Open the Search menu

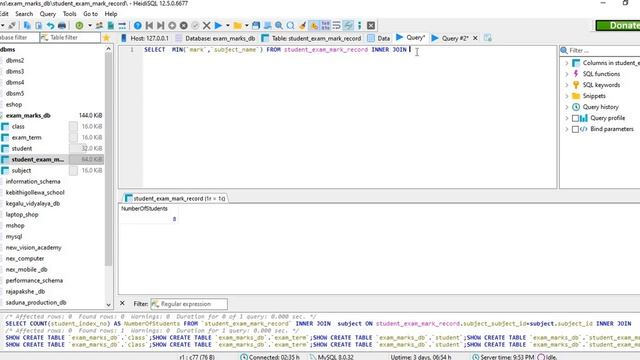point(24,14)
